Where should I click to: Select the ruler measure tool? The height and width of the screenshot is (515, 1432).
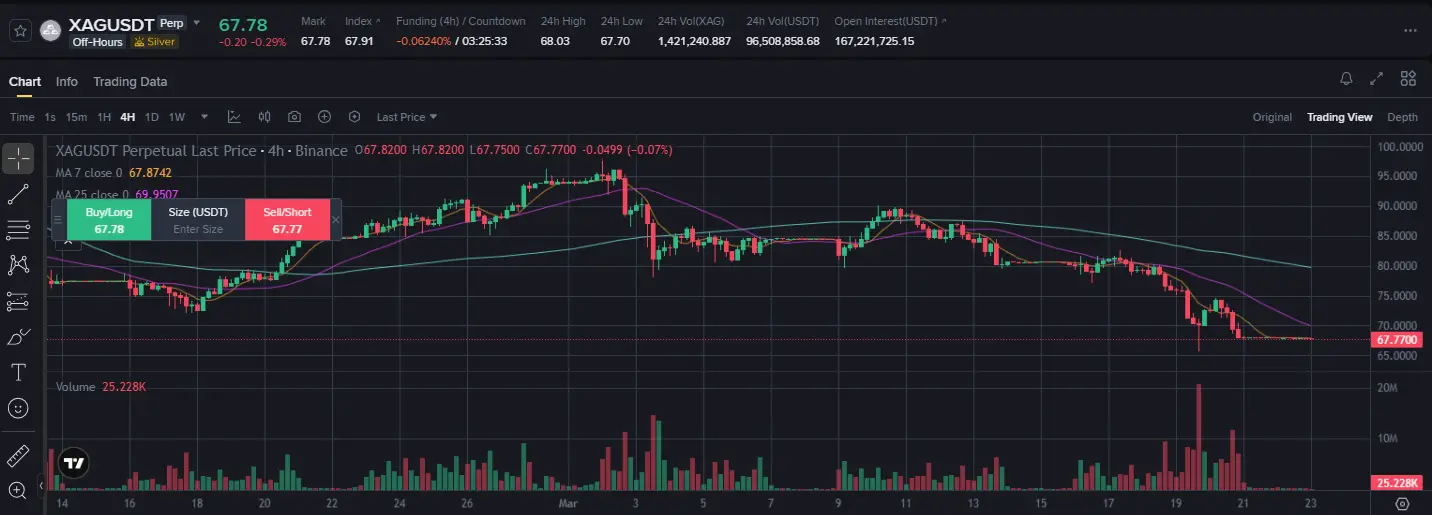pos(18,457)
